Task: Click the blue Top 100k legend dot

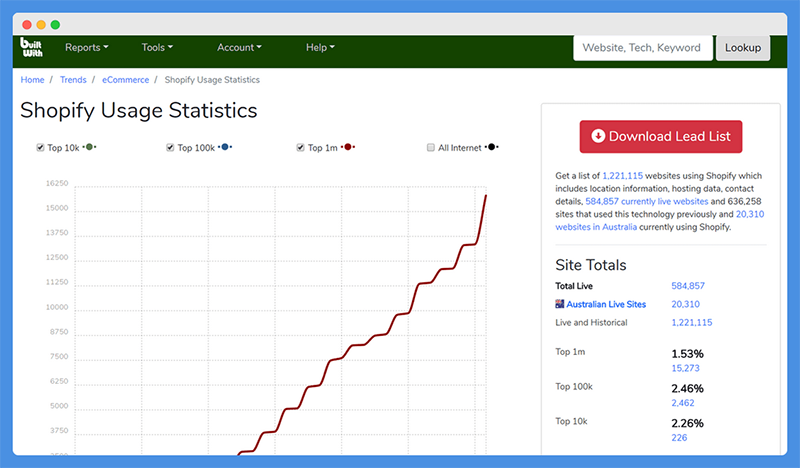Action: [225, 147]
